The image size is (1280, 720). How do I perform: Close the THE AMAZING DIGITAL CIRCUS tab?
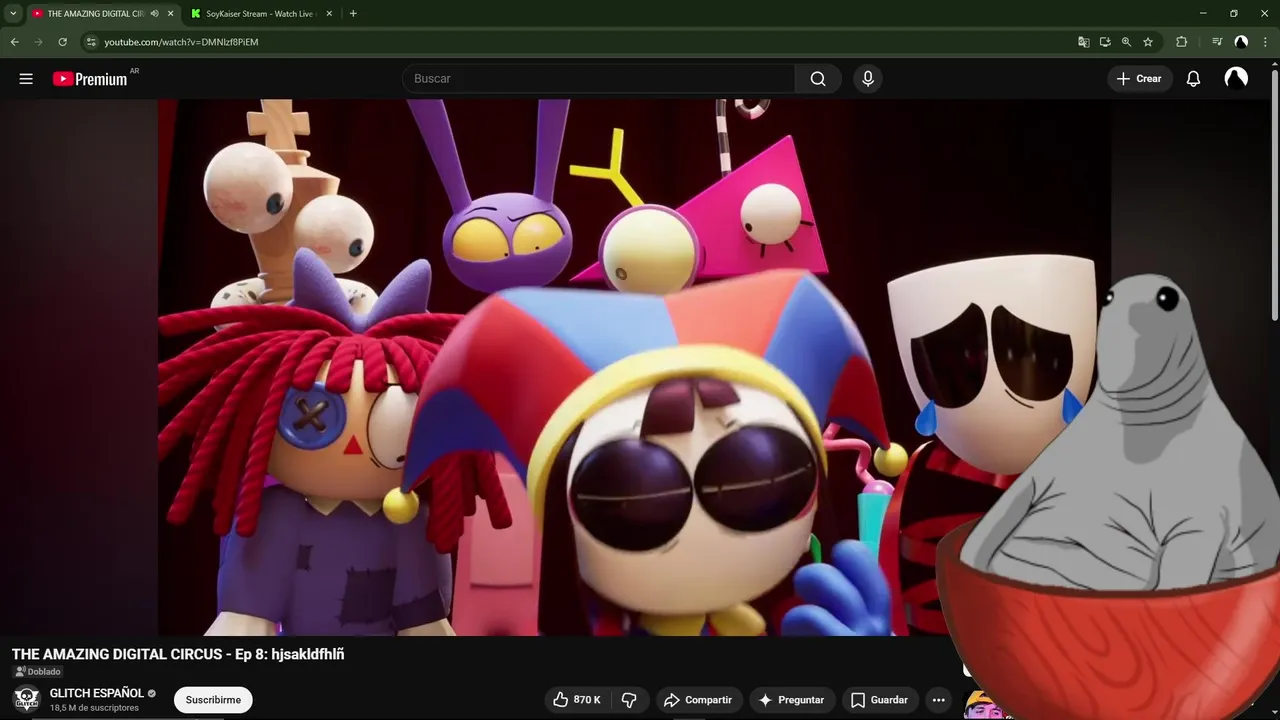pyautogui.click(x=171, y=13)
